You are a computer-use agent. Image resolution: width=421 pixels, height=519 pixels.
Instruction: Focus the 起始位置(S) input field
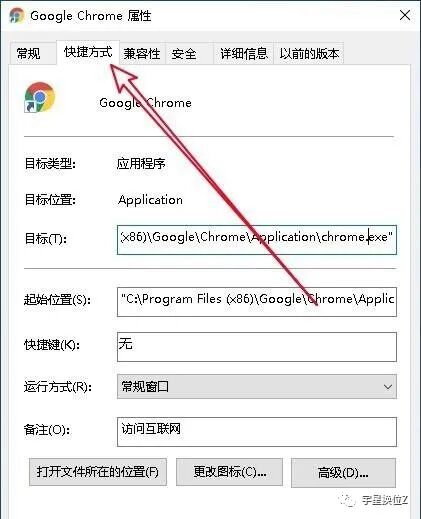(x=257, y=302)
